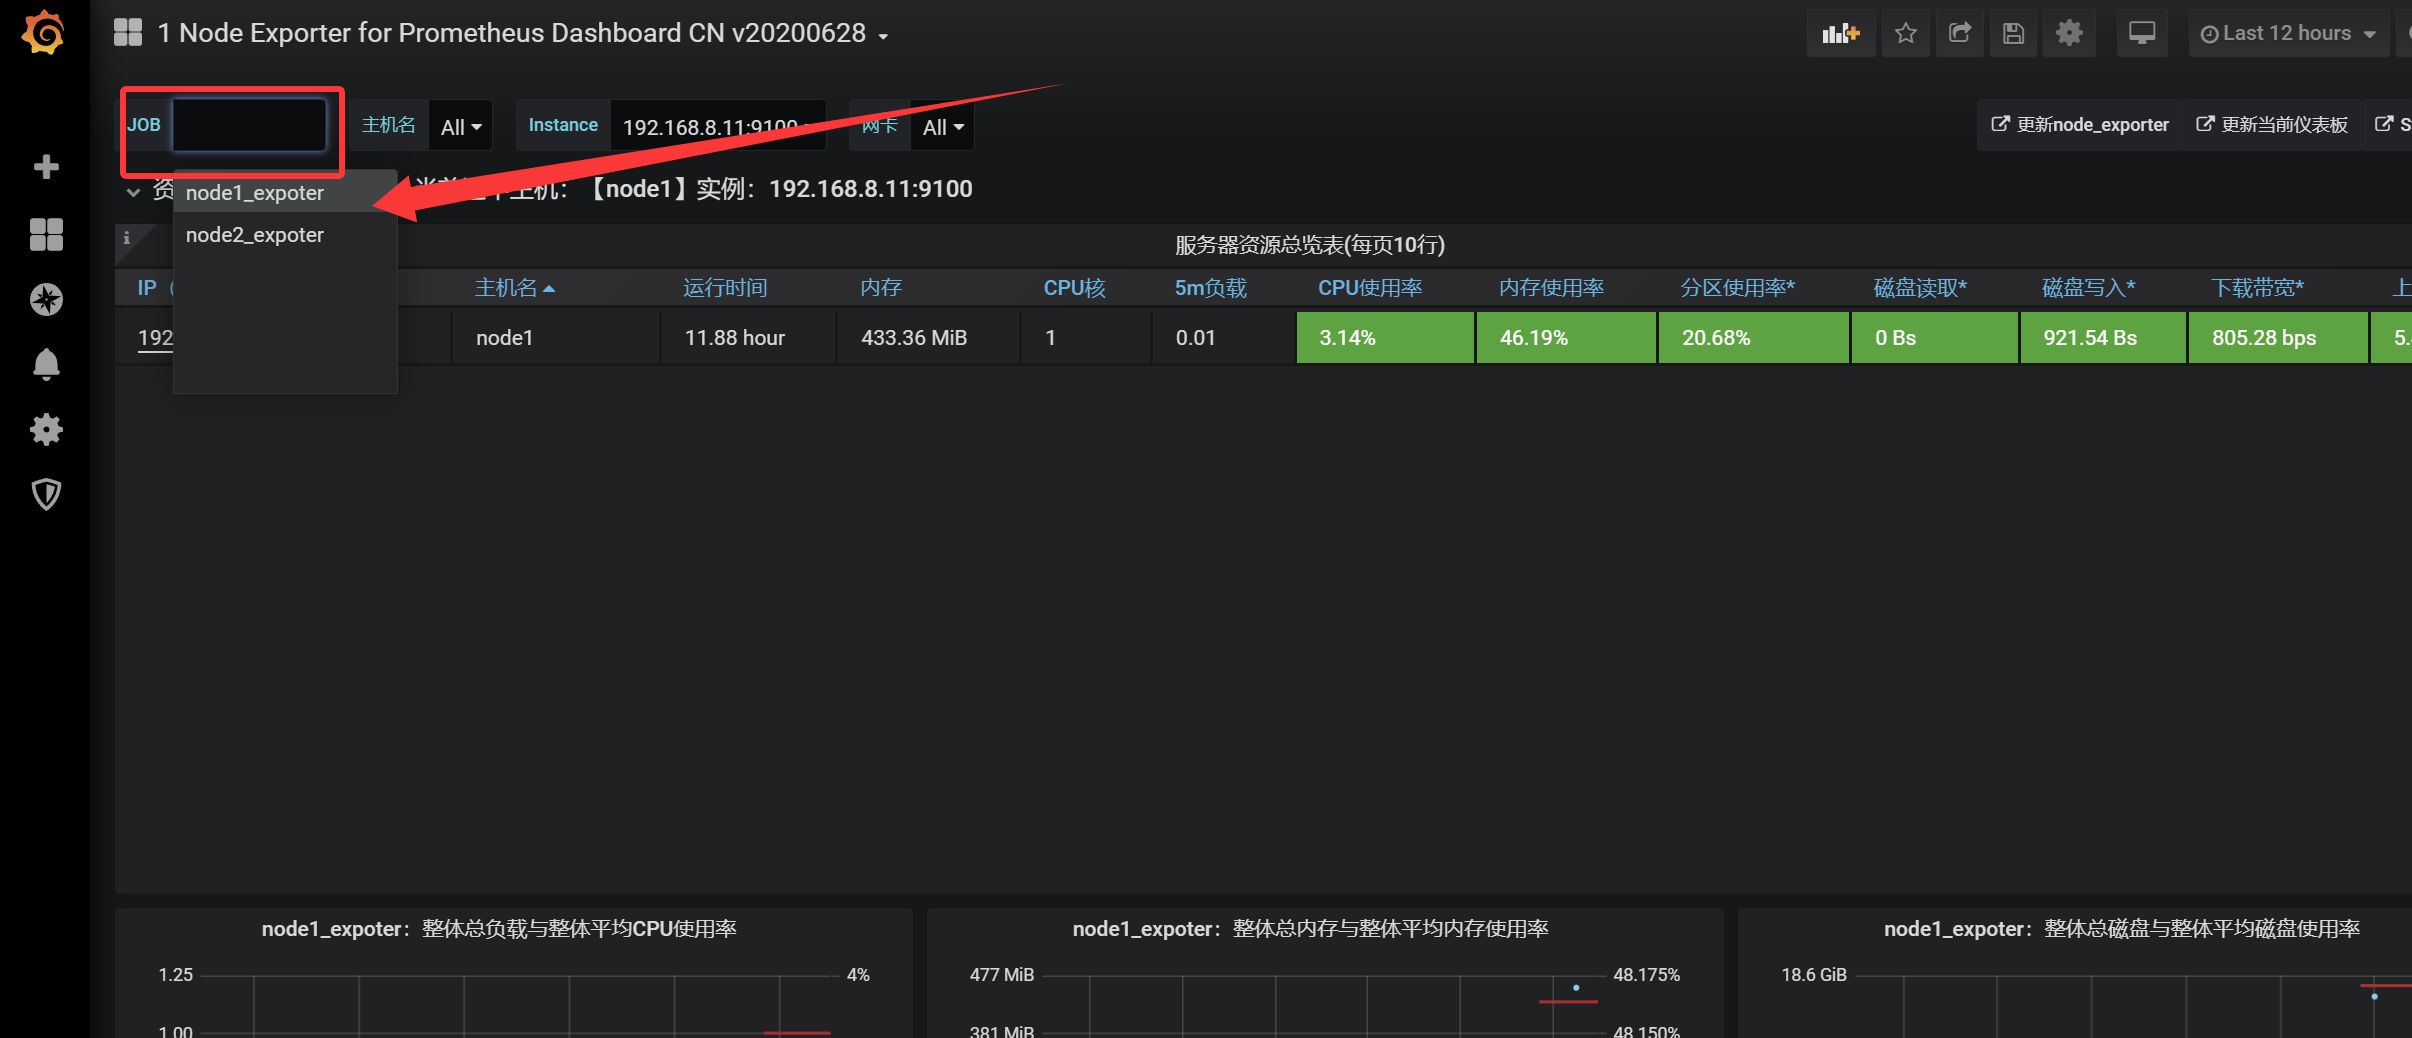
Task: Open the dashboard title dropdown
Action: (523, 33)
